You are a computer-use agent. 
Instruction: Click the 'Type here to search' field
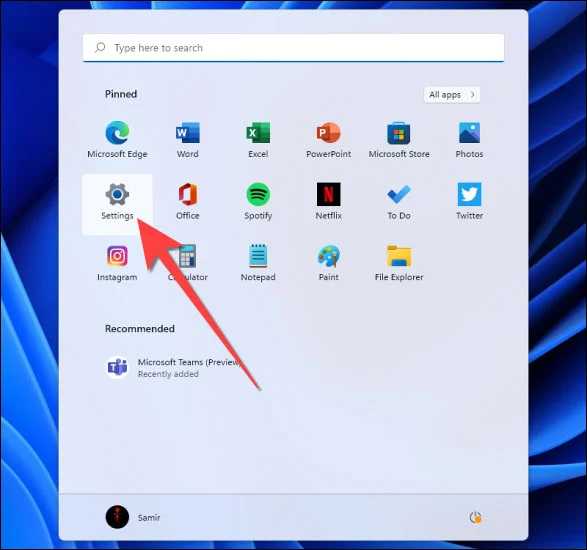[x=294, y=48]
